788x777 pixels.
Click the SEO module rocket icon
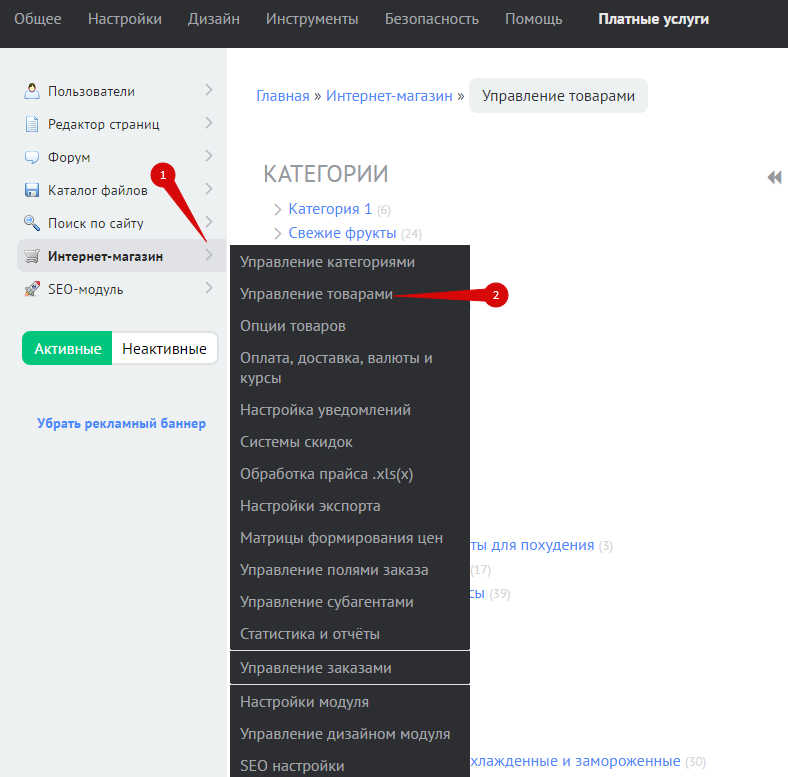[32, 289]
